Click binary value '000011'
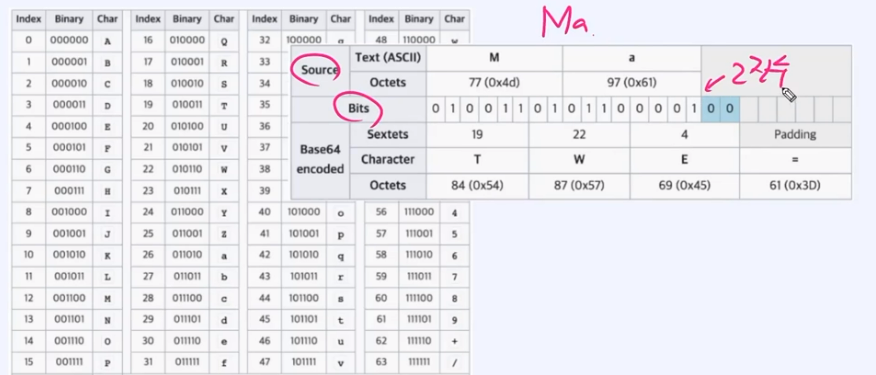876x375 pixels. coord(69,105)
